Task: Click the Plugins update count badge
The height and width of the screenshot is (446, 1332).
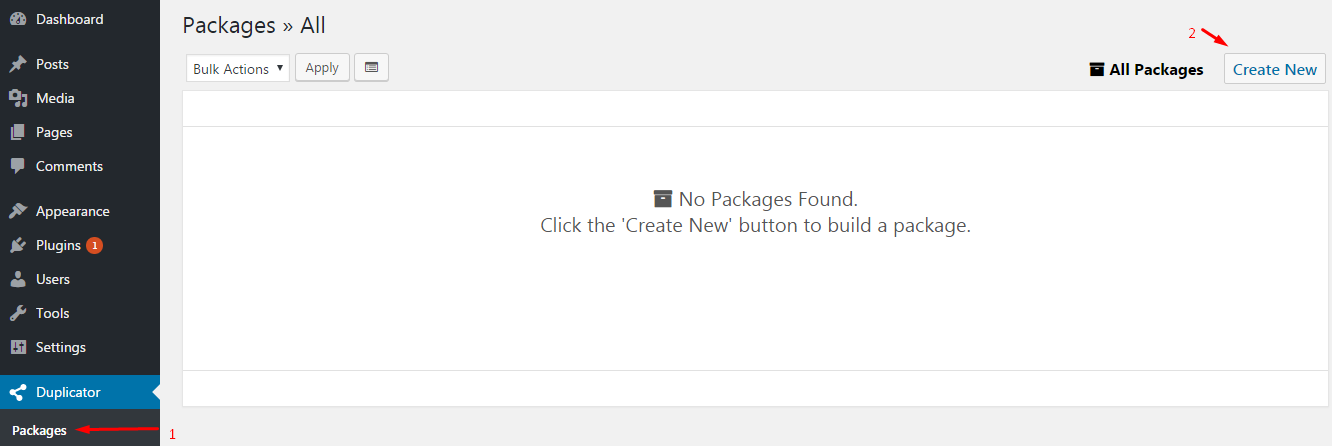Action: click(94, 246)
